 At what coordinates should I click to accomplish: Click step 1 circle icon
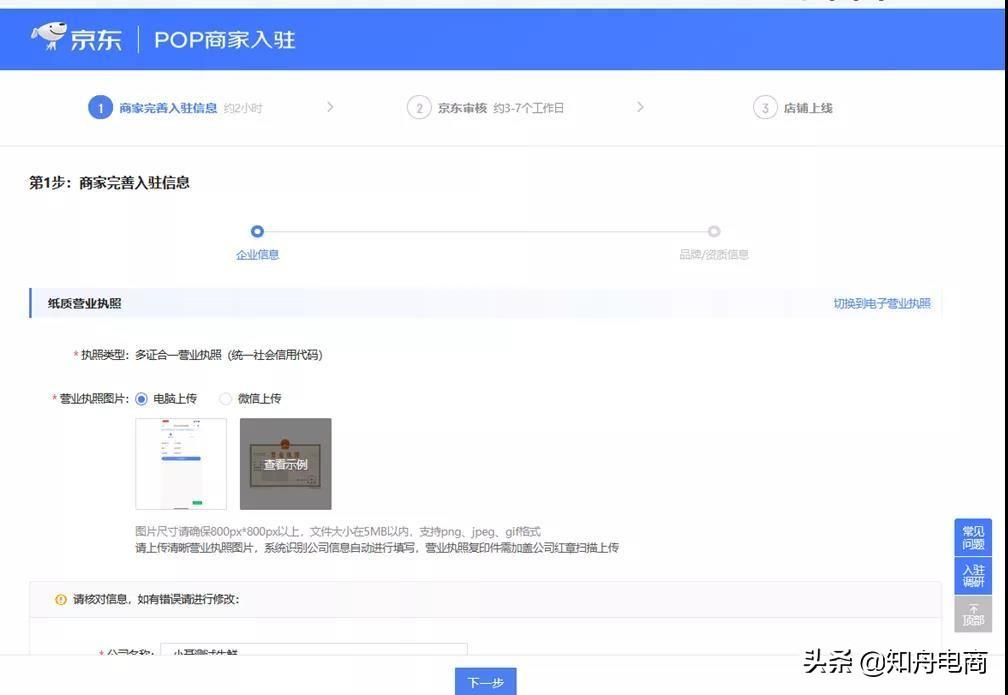point(100,108)
